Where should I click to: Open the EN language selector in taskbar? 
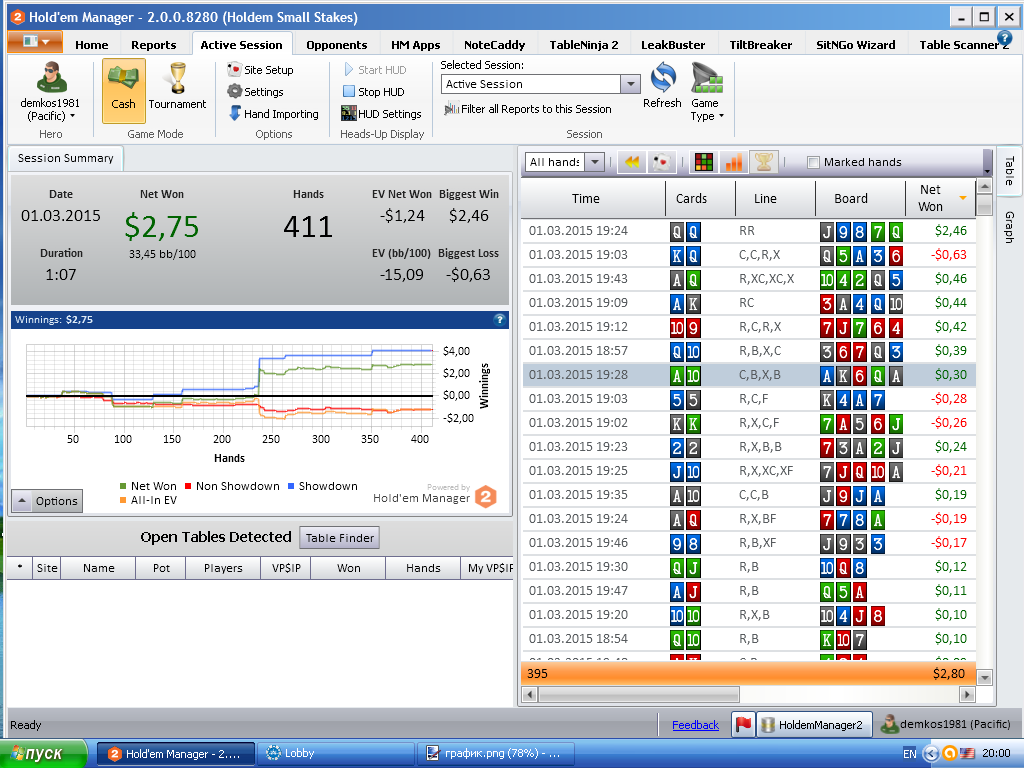click(910, 754)
